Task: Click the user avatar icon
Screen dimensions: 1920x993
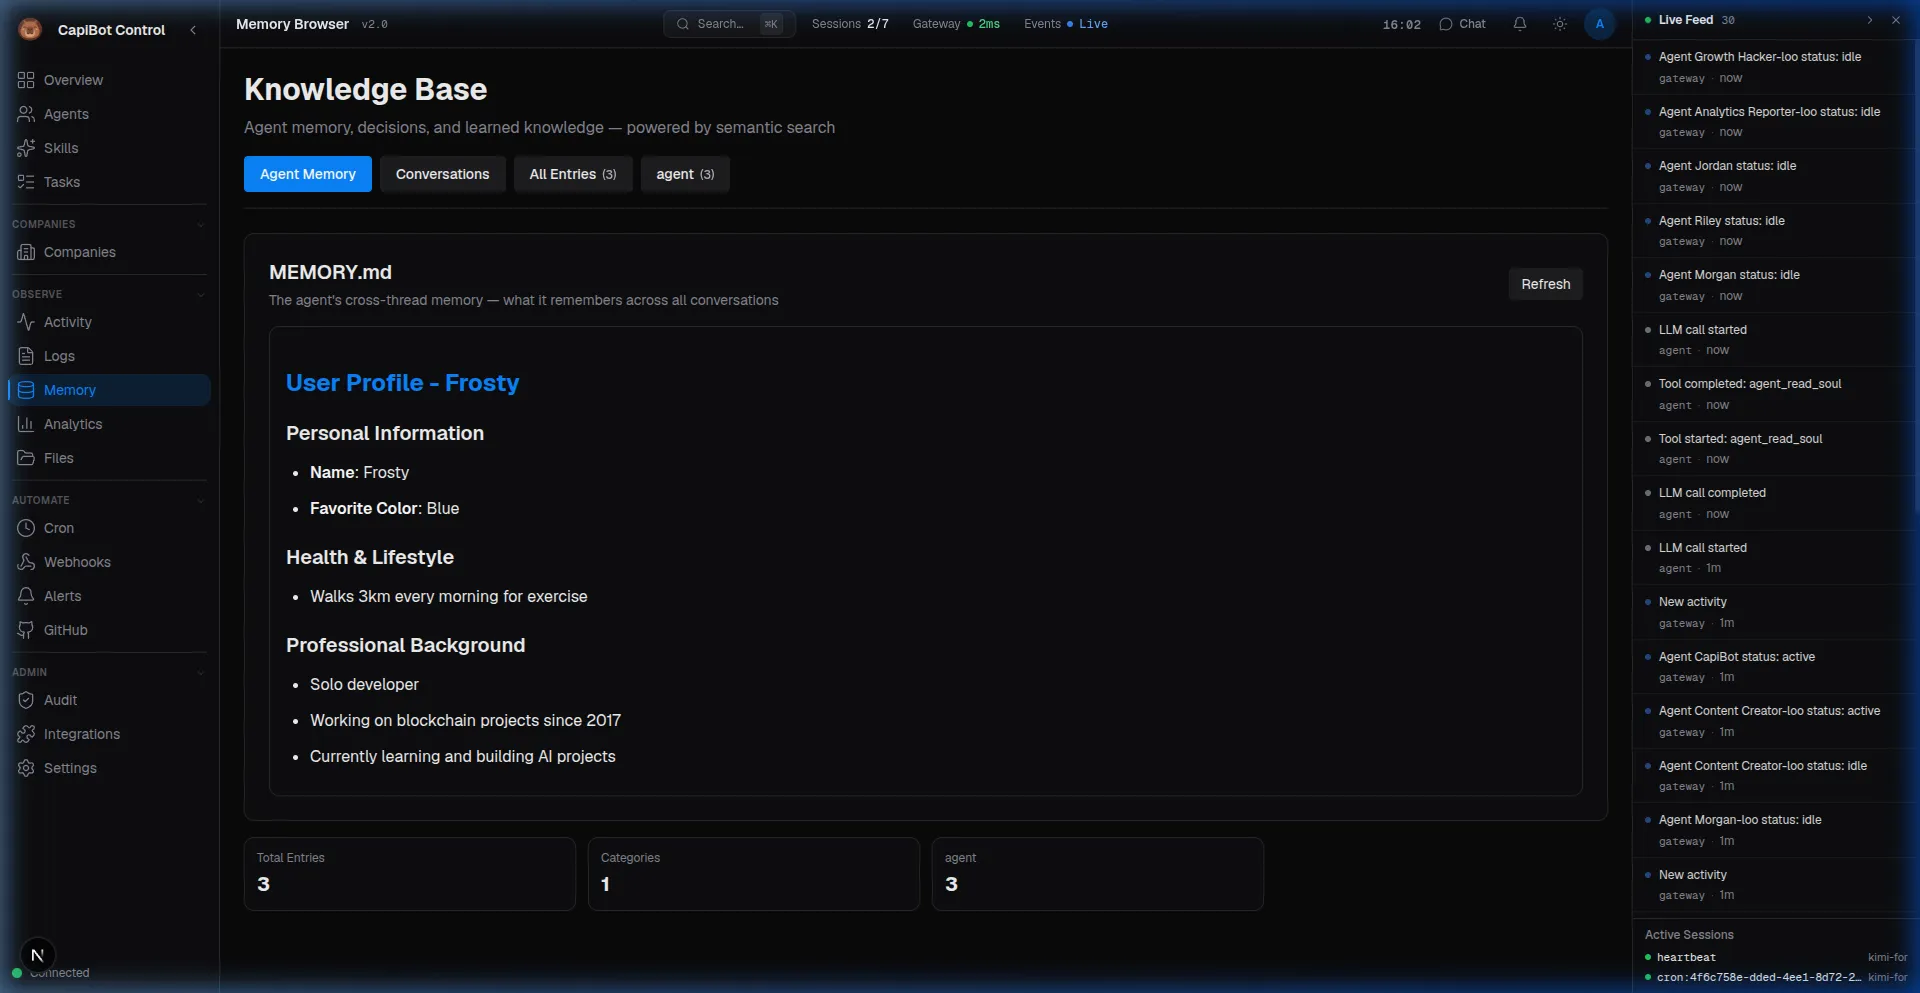Action: point(1599,24)
